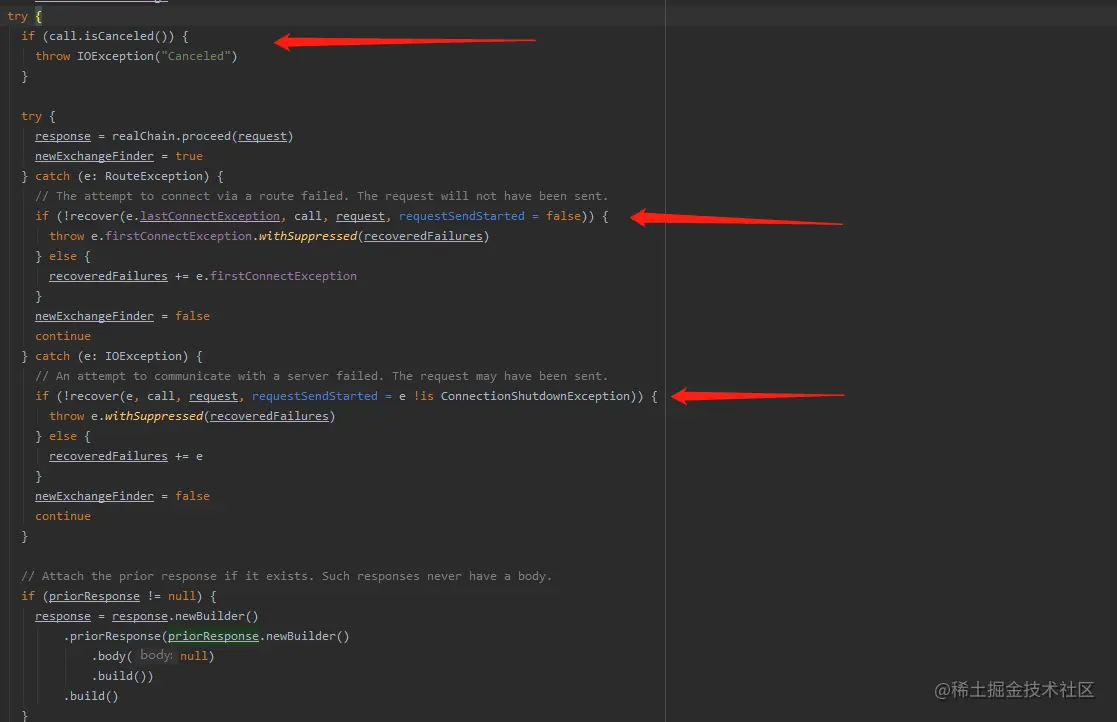Click the outermost try keyword at top
The height and width of the screenshot is (722, 1117).
[x=17, y=16]
